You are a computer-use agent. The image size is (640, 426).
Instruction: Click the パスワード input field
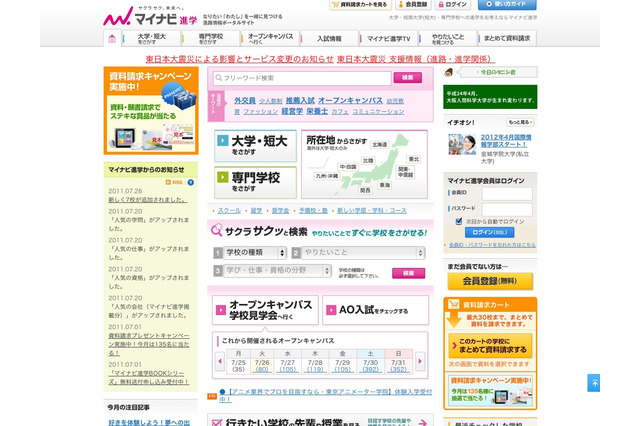coord(507,209)
